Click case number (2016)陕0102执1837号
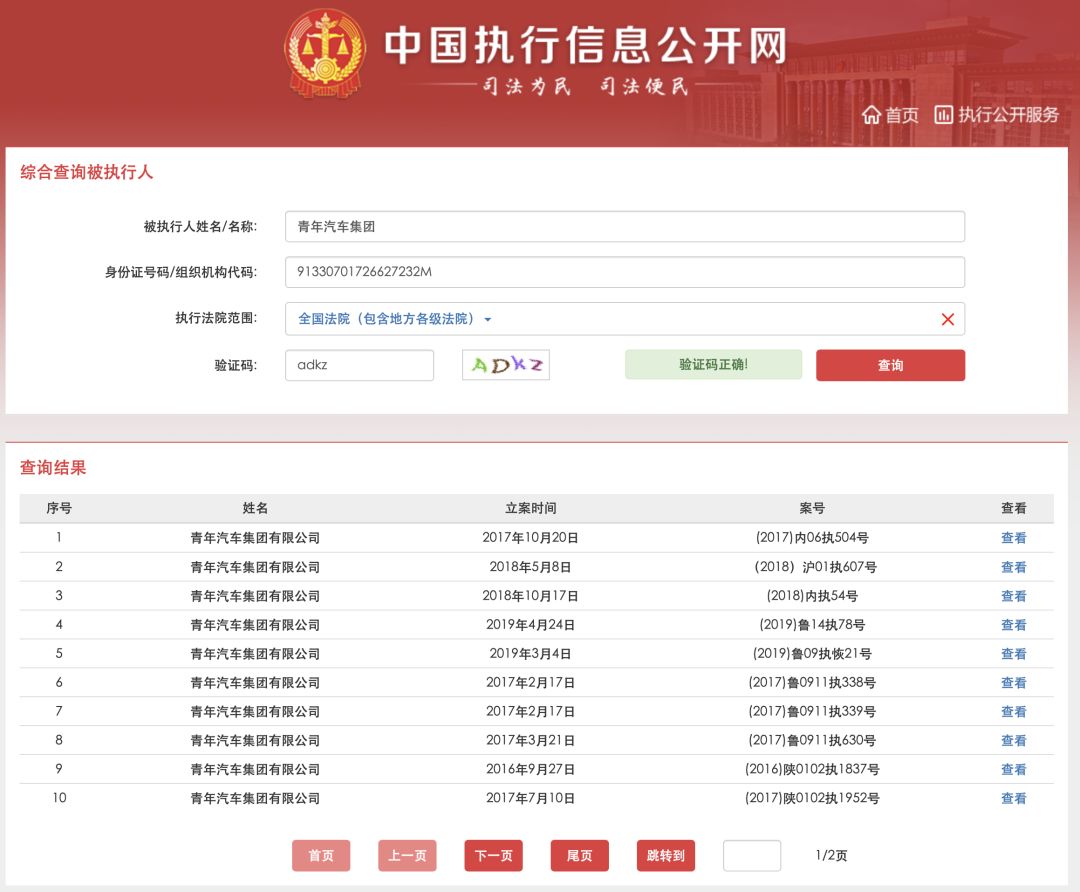This screenshot has height=892, width=1080. click(x=812, y=769)
